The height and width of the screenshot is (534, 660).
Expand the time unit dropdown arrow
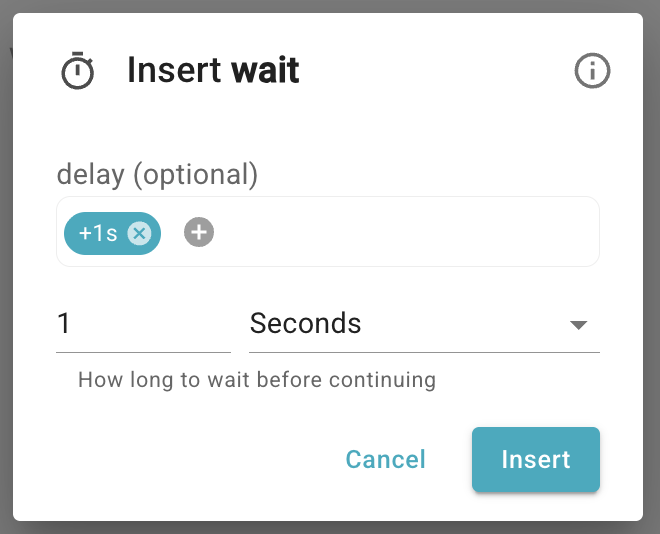pos(577,325)
